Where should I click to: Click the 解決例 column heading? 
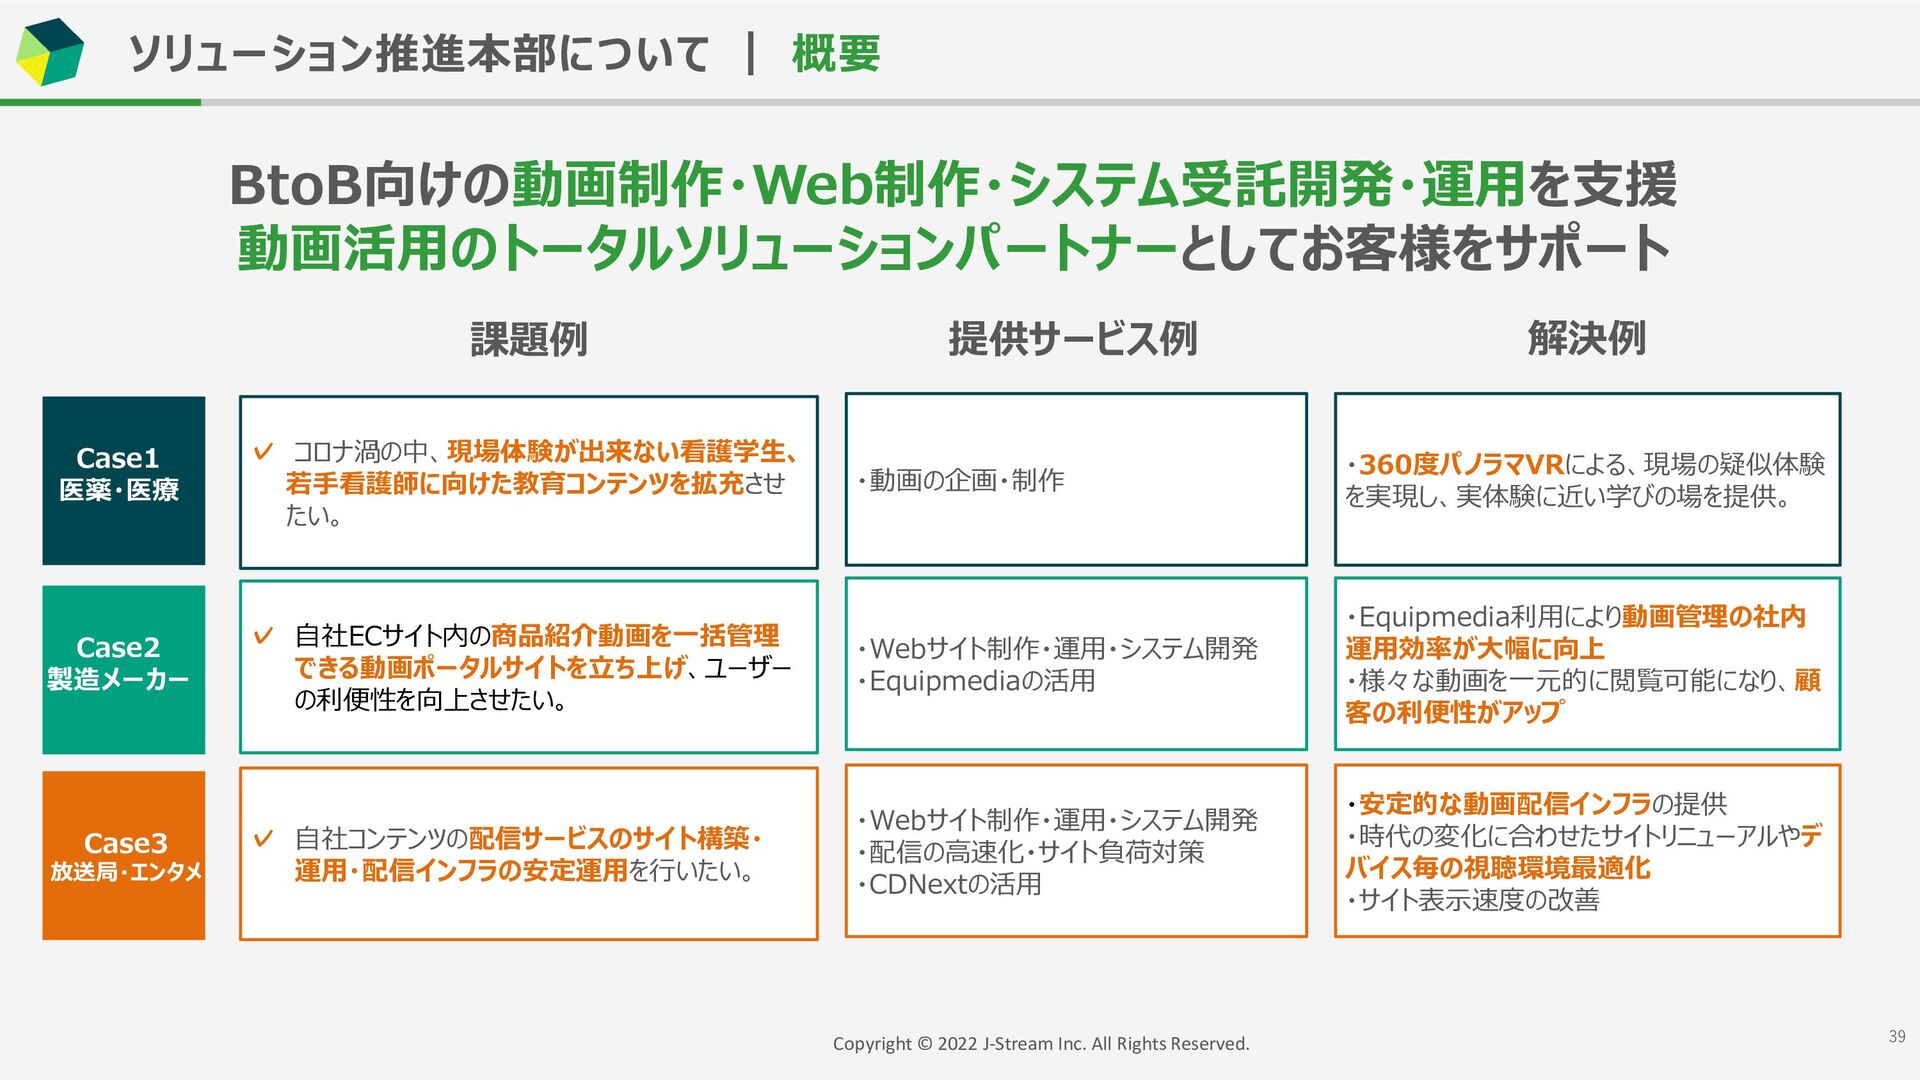coord(1586,339)
